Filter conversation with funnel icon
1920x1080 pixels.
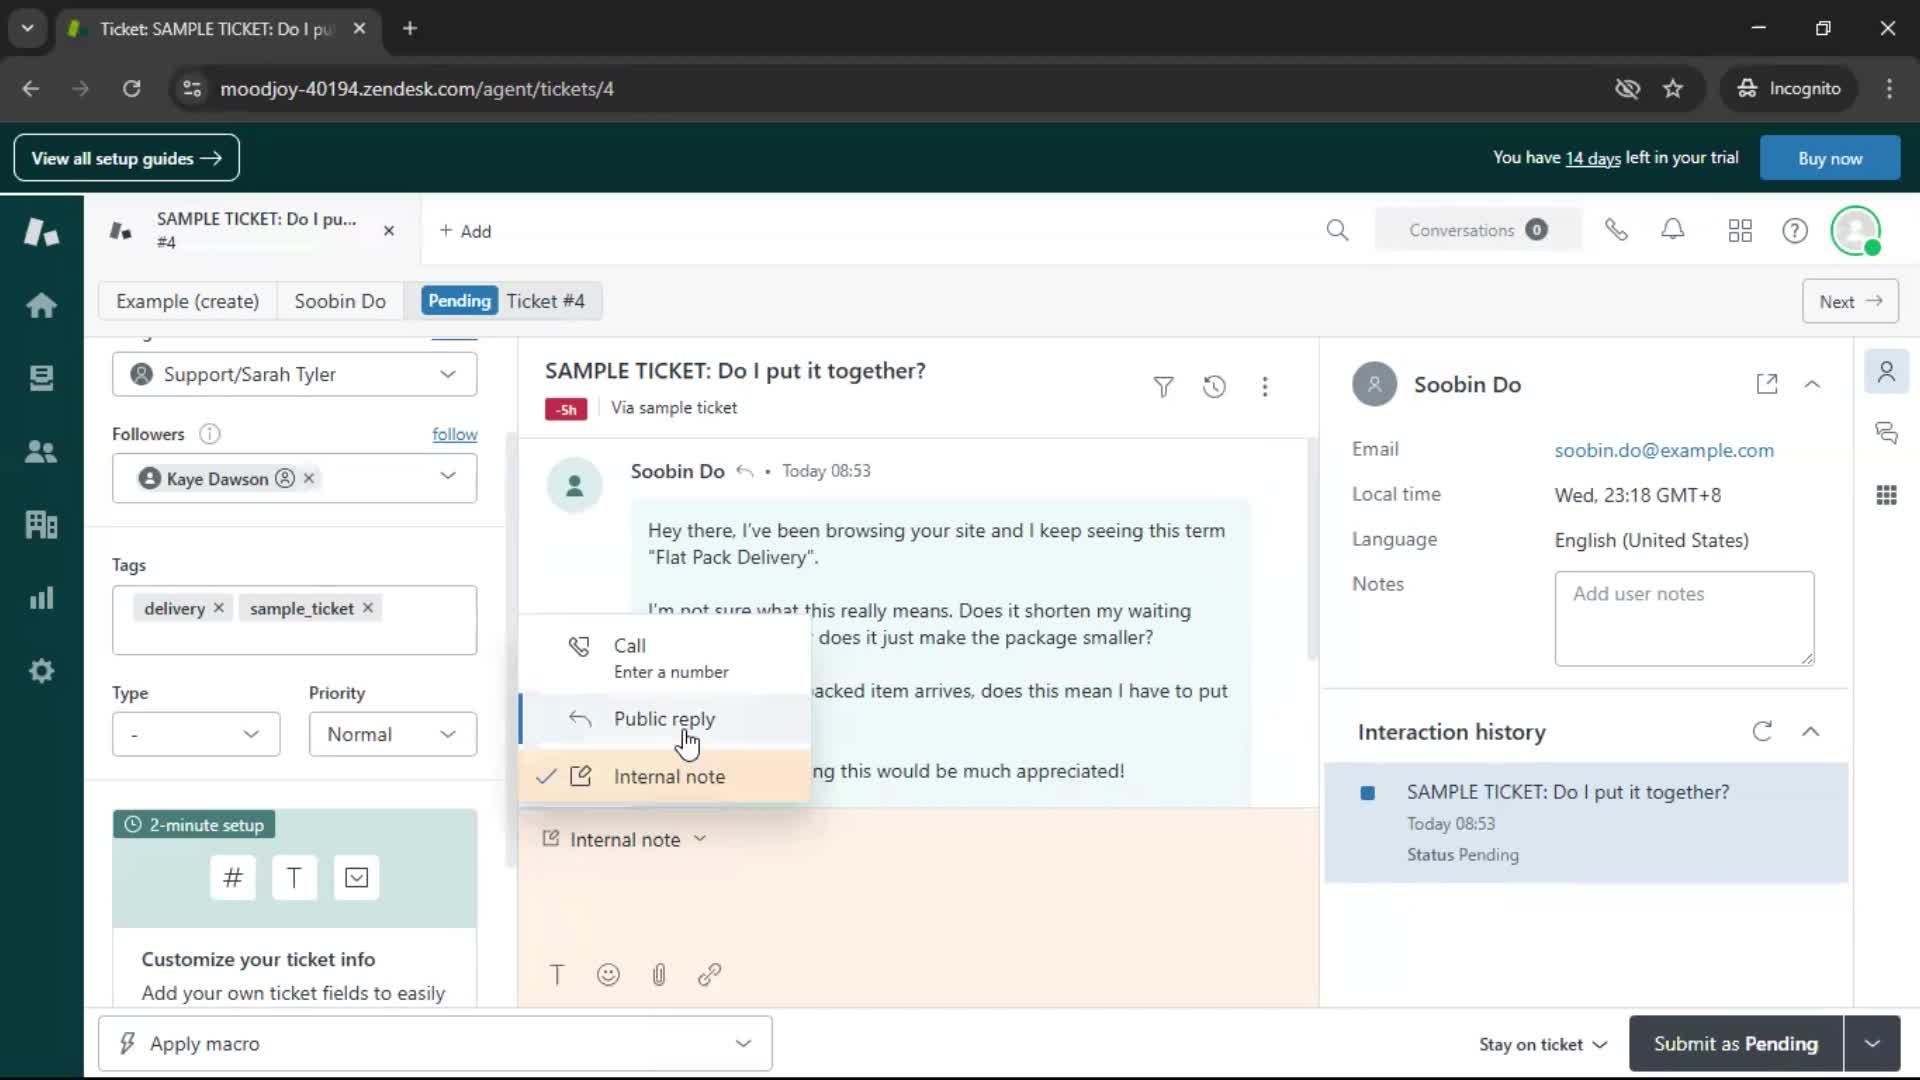click(1163, 387)
